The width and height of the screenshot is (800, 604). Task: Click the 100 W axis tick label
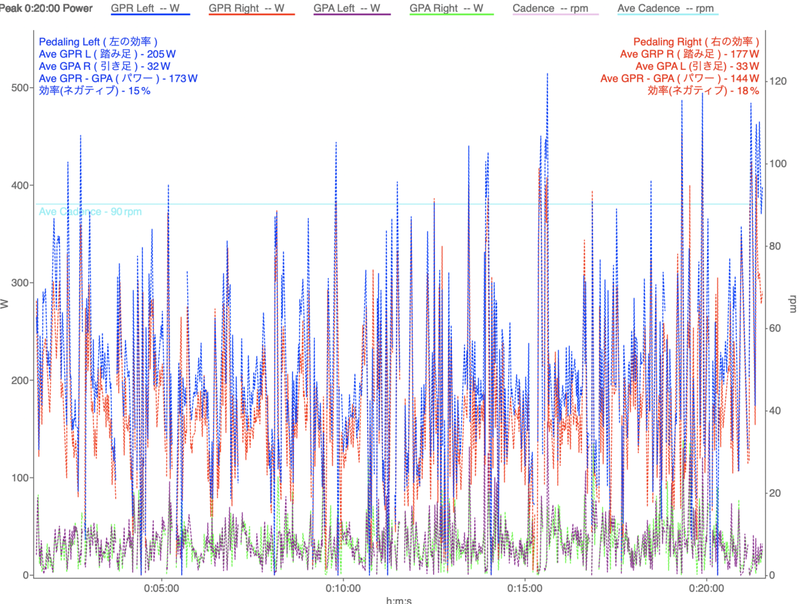(20, 478)
